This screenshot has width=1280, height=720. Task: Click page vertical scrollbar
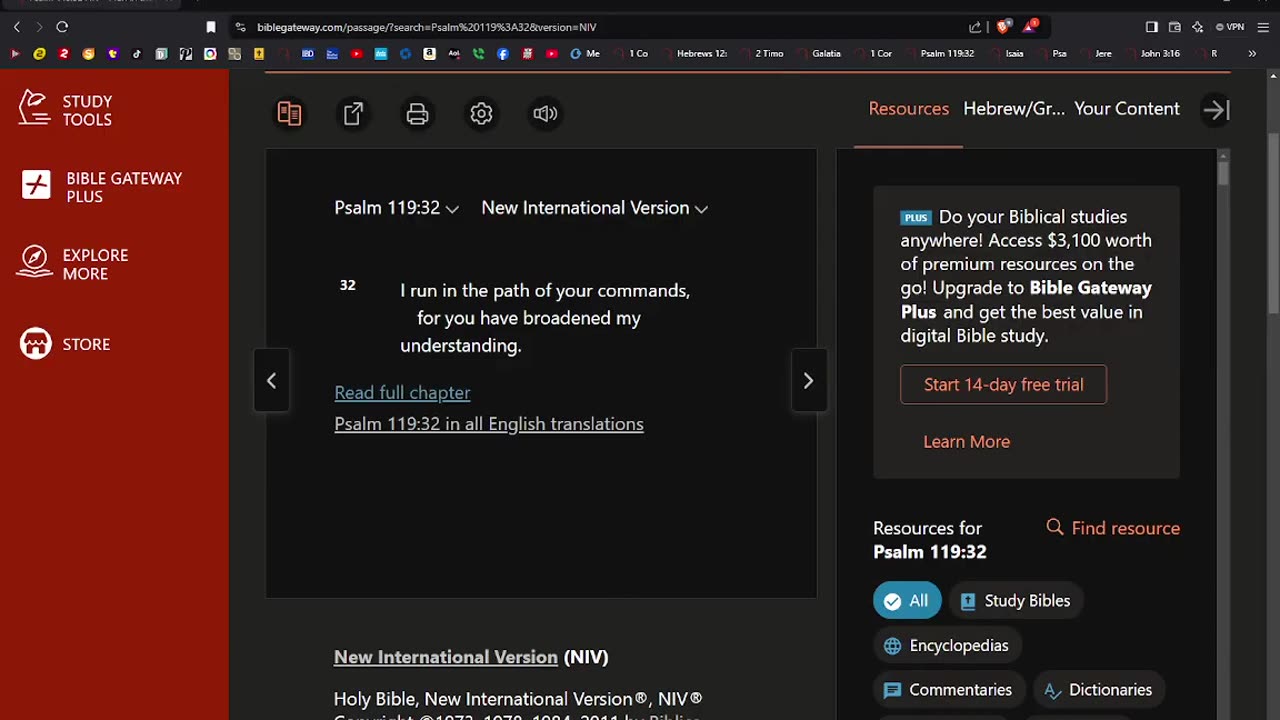point(1273,225)
